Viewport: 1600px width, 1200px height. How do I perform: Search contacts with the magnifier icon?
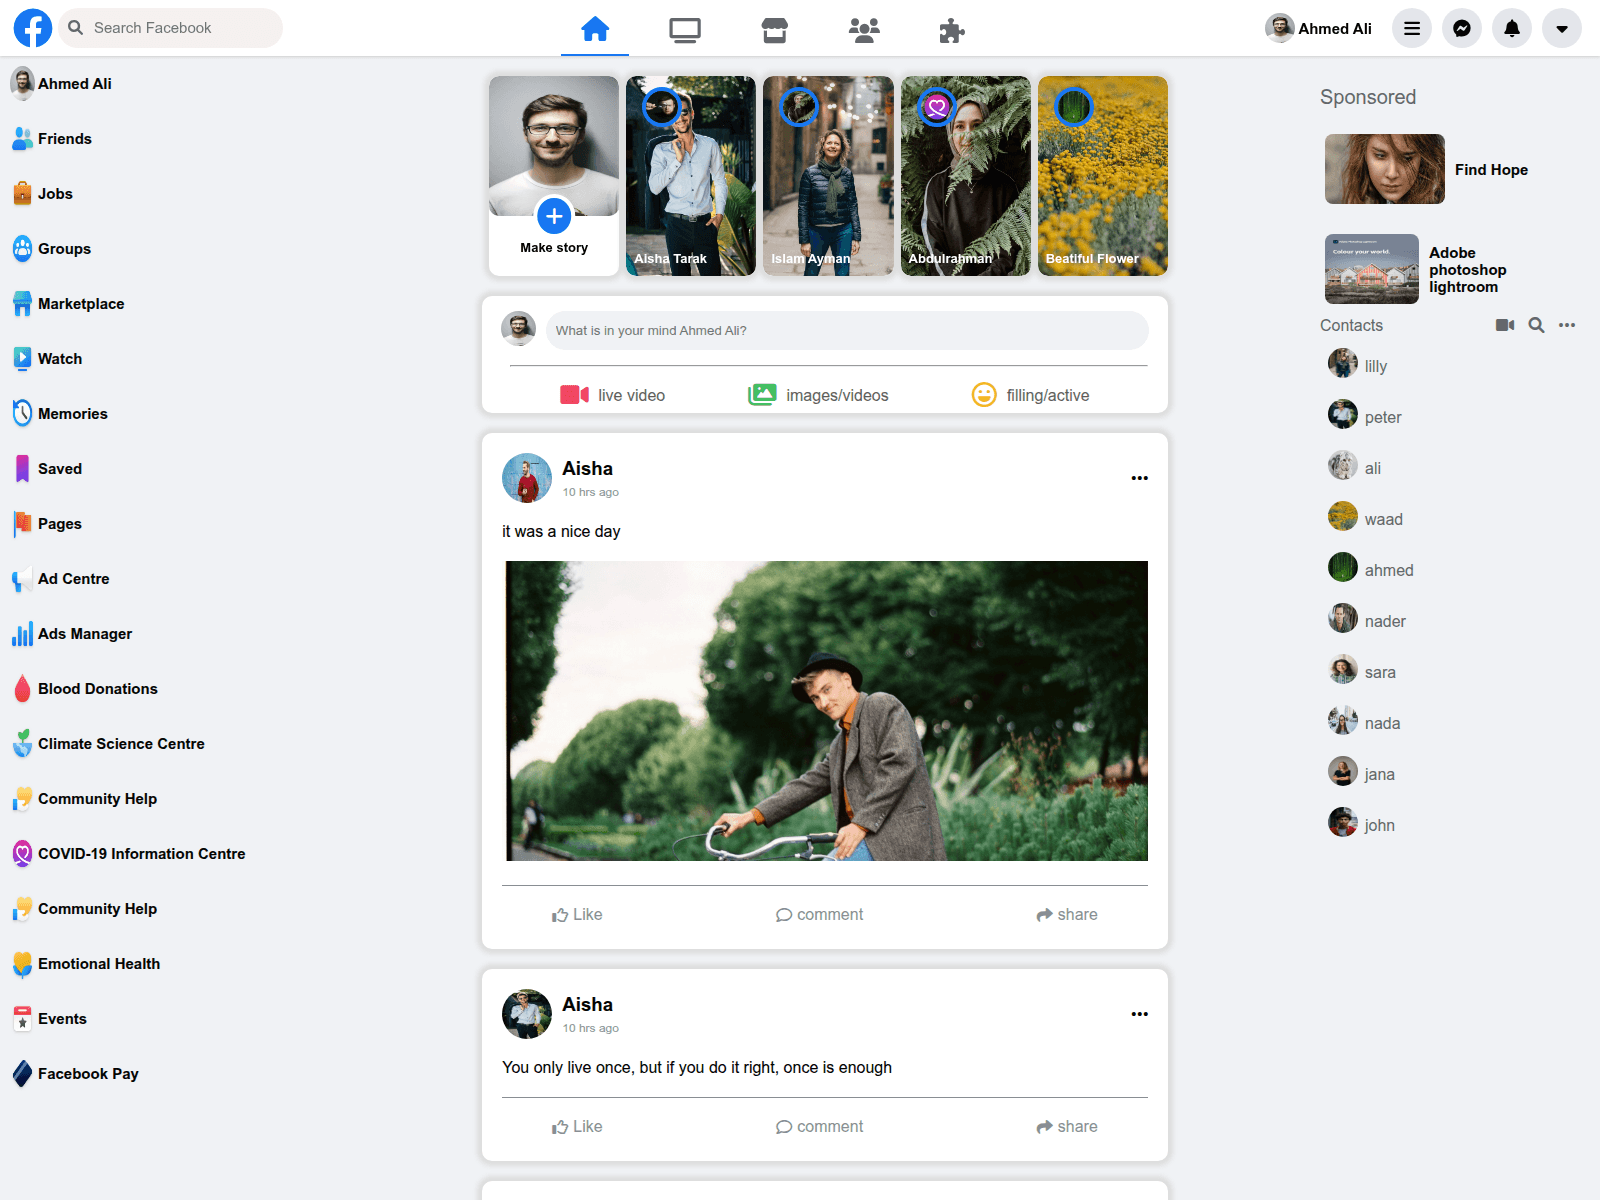pyautogui.click(x=1536, y=325)
